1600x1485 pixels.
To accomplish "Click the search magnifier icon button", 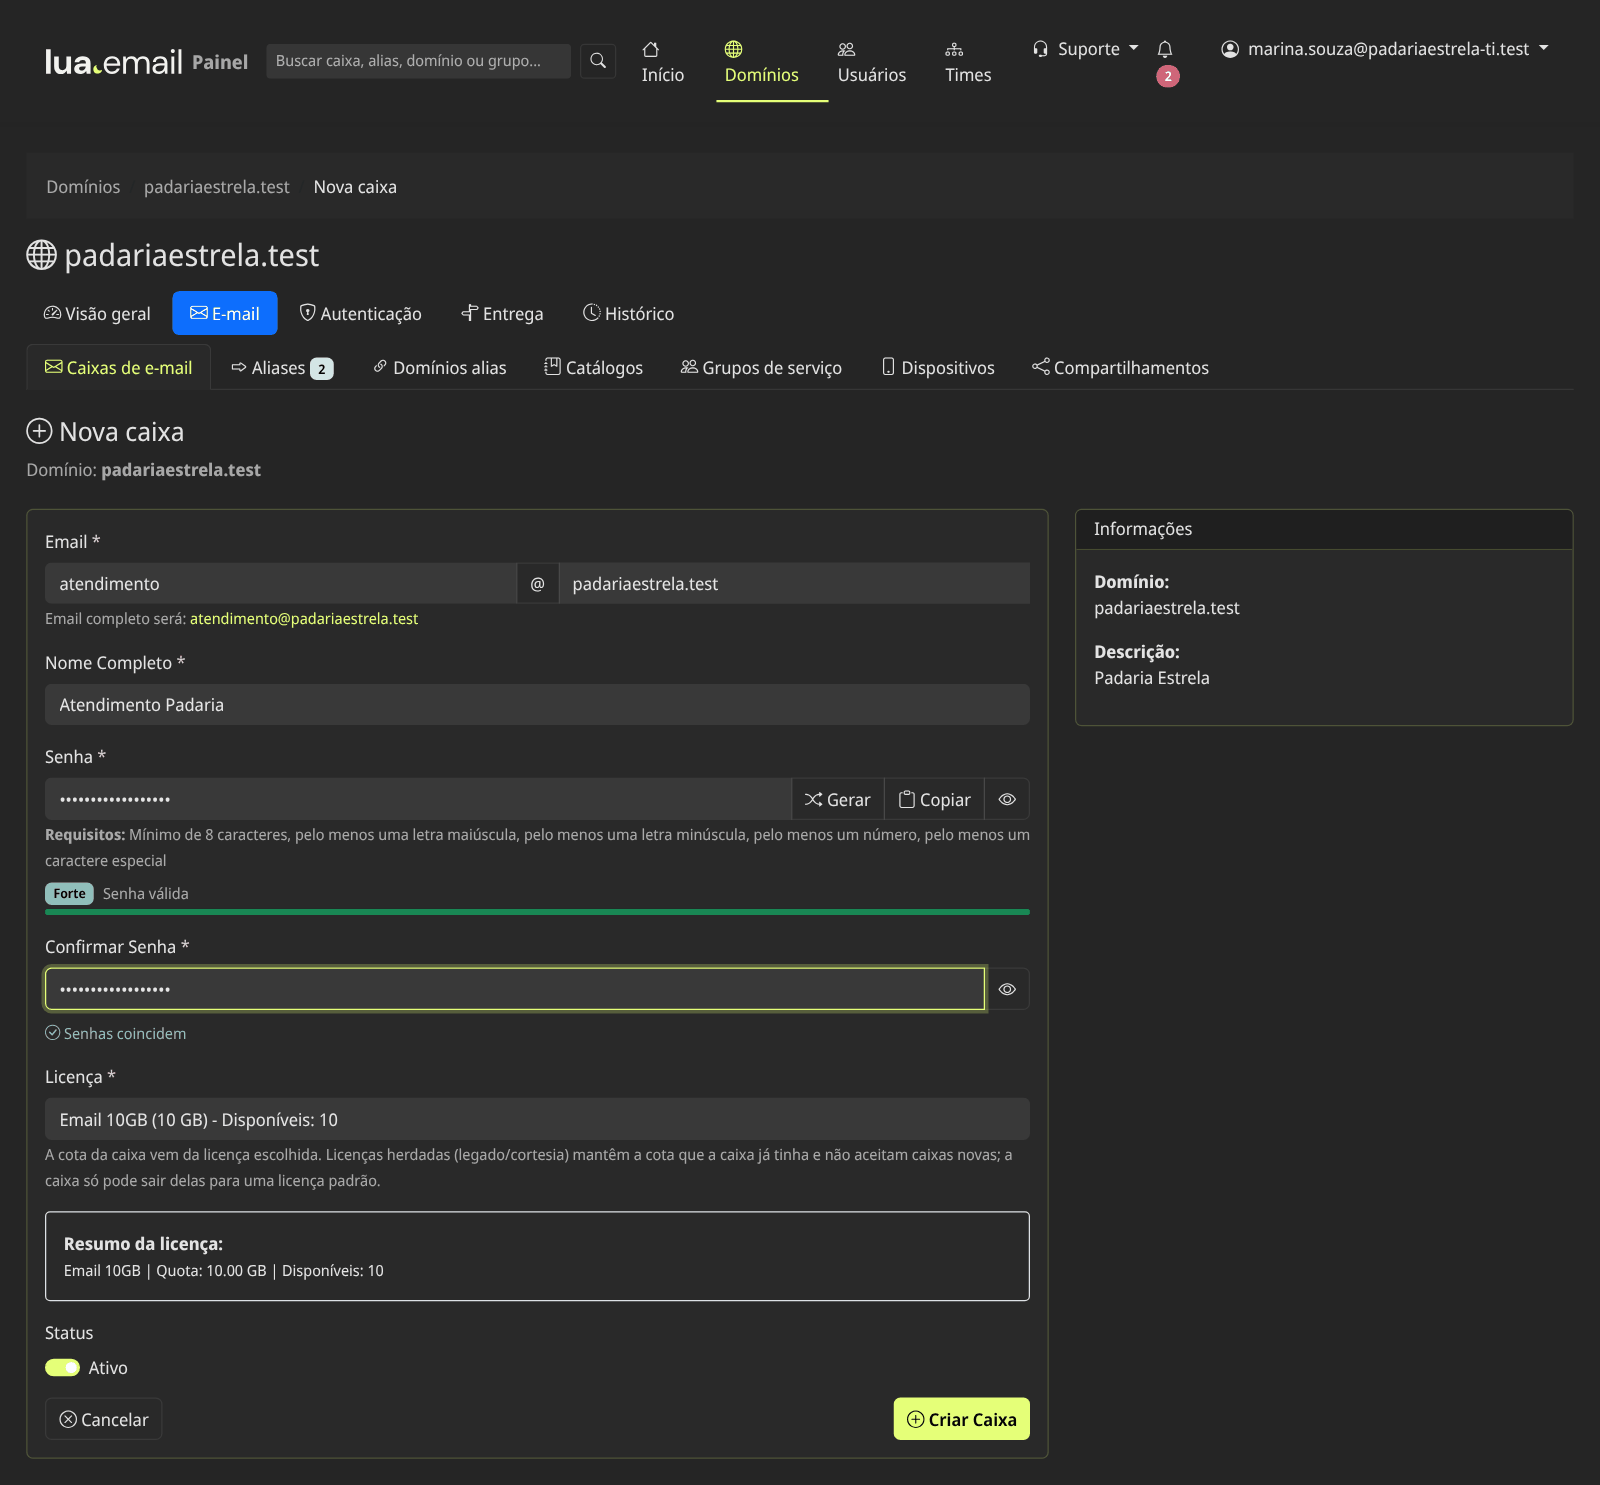I will 598,61.
